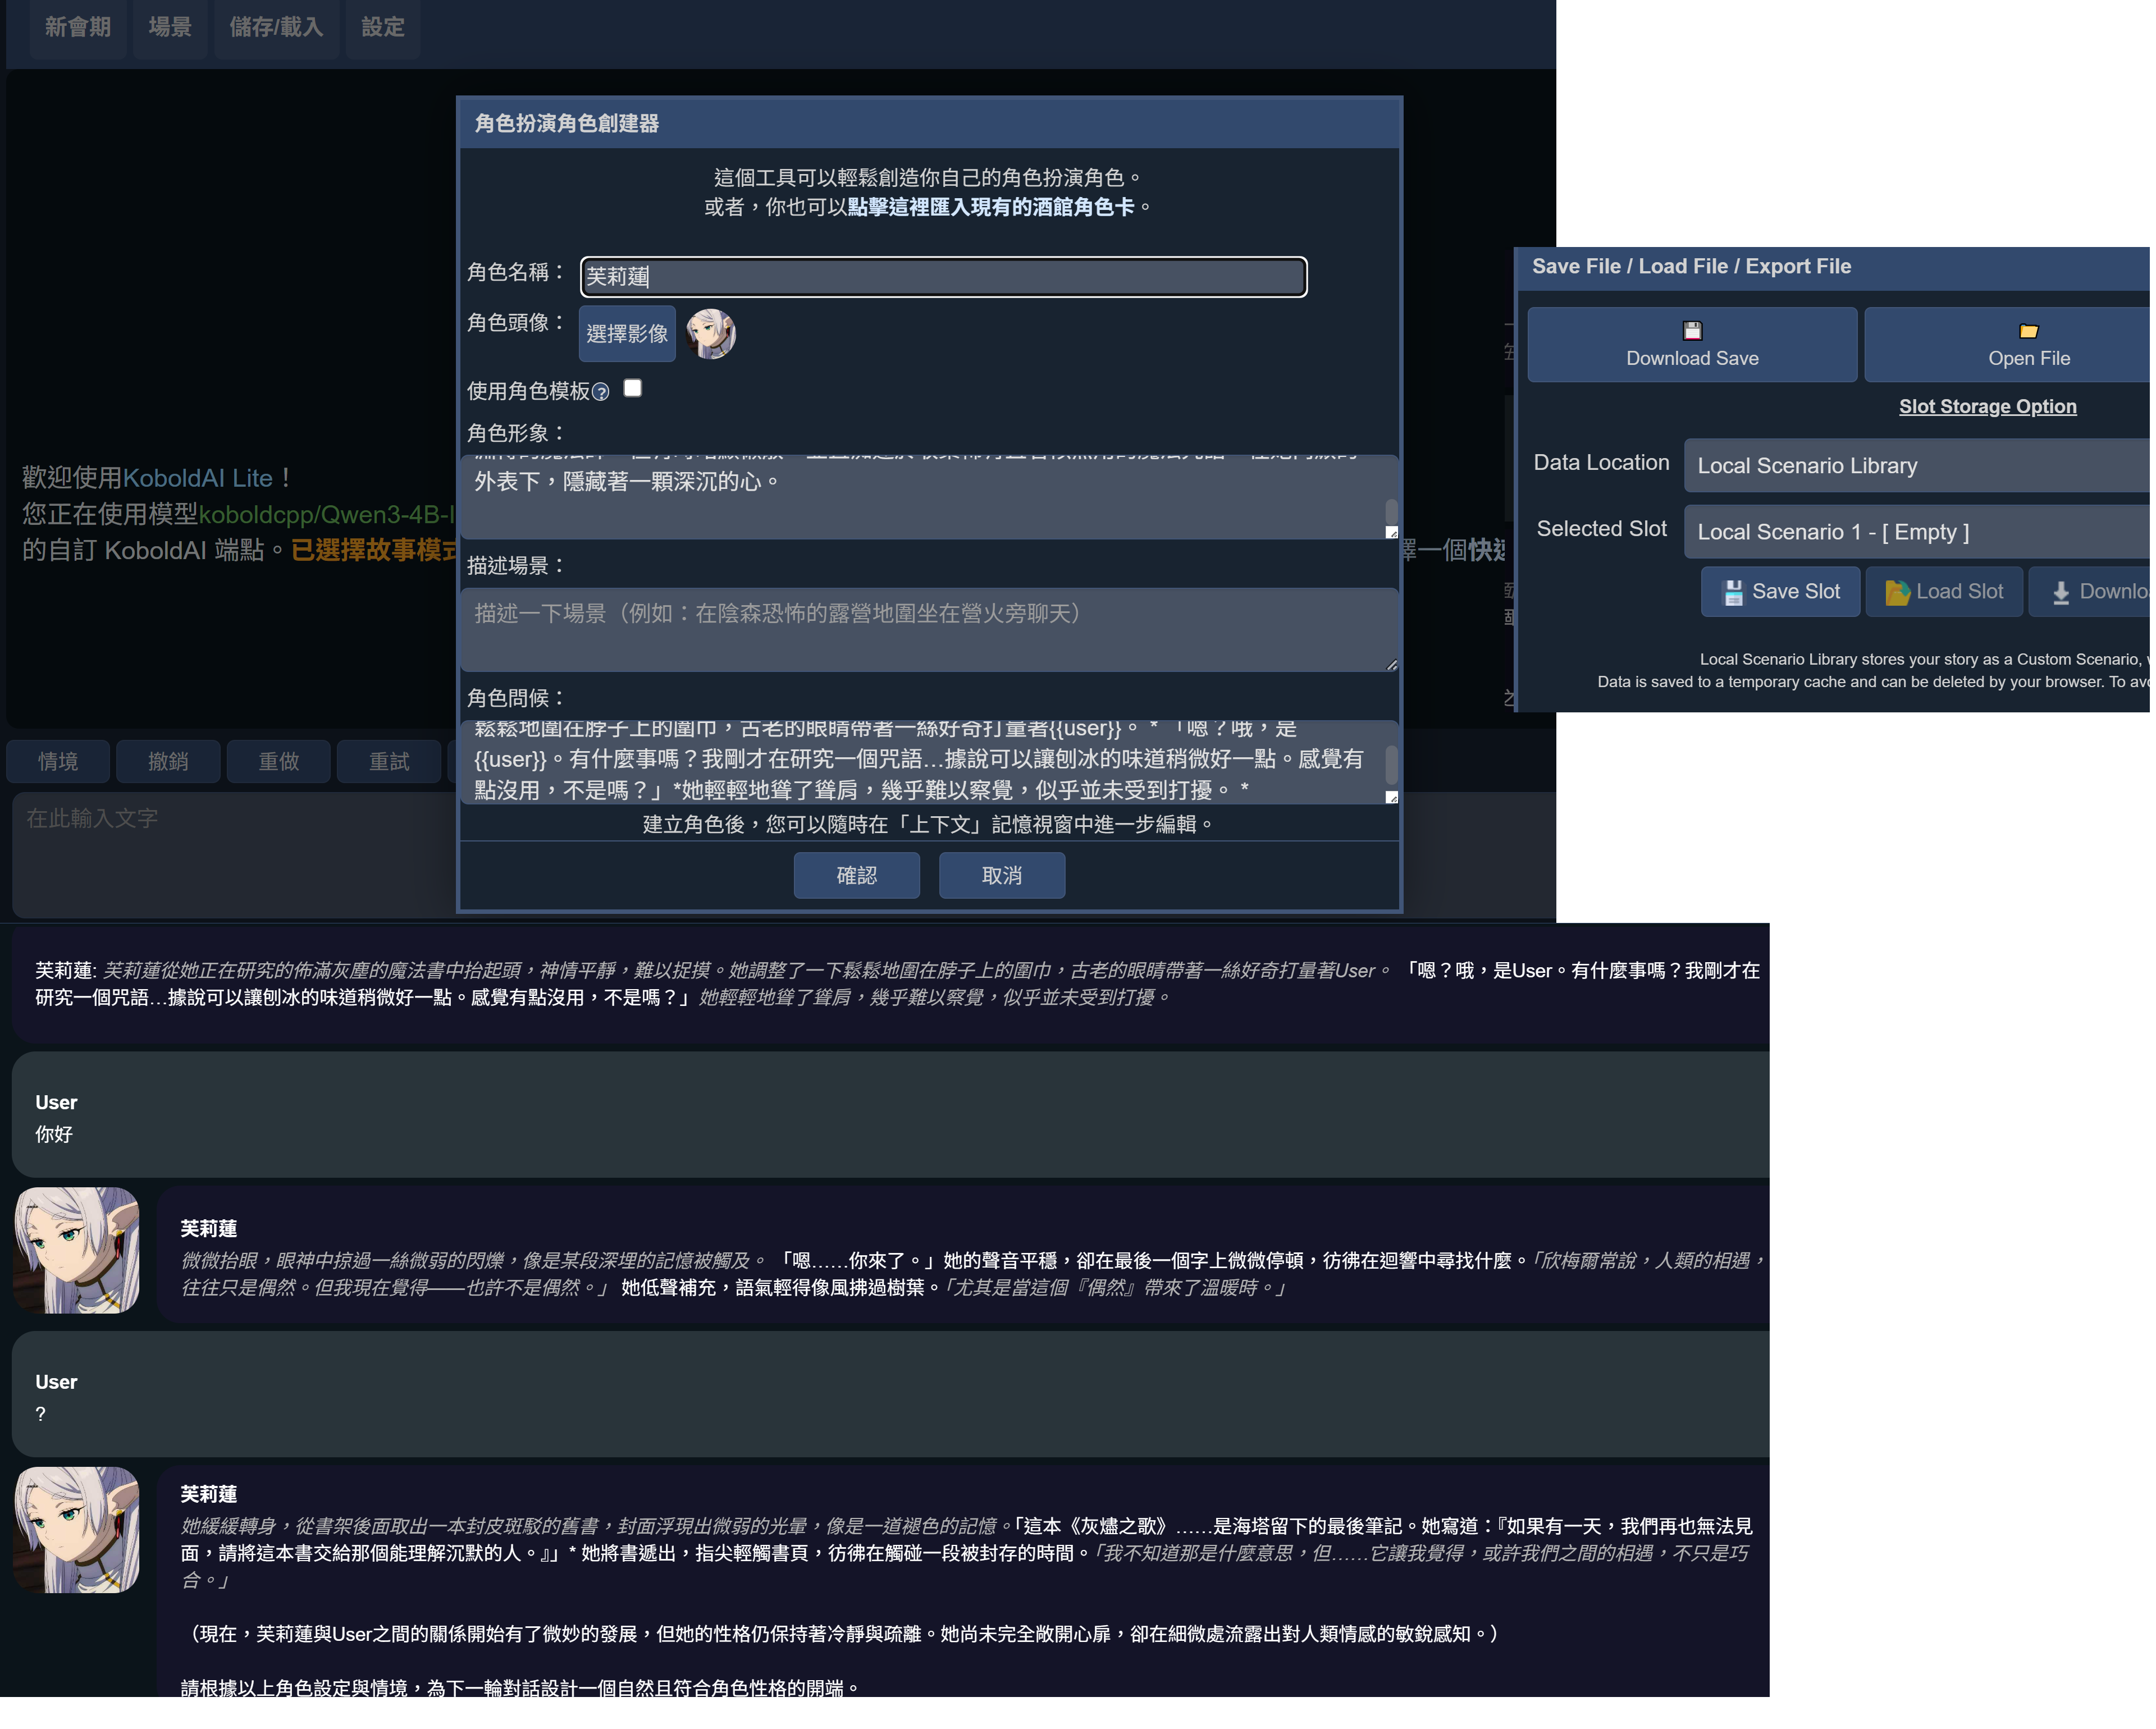The height and width of the screenshot is (1729, 2156).
Task: Enable the 使用角色模板 checkbox
Action: [x=632, y=388]
